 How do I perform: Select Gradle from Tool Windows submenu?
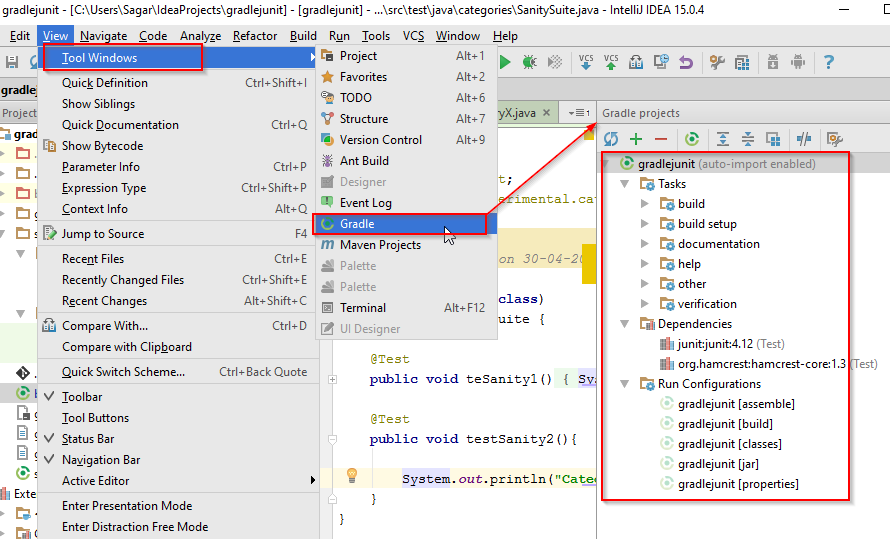click(406, 224)
